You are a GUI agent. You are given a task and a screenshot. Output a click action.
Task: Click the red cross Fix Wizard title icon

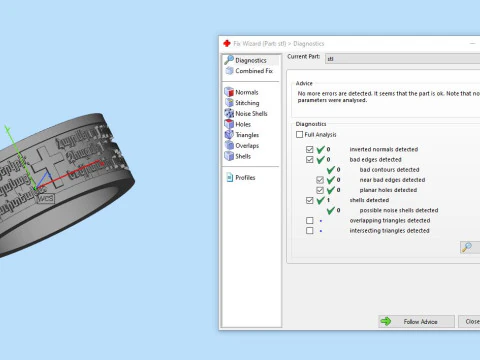(227, 43)
